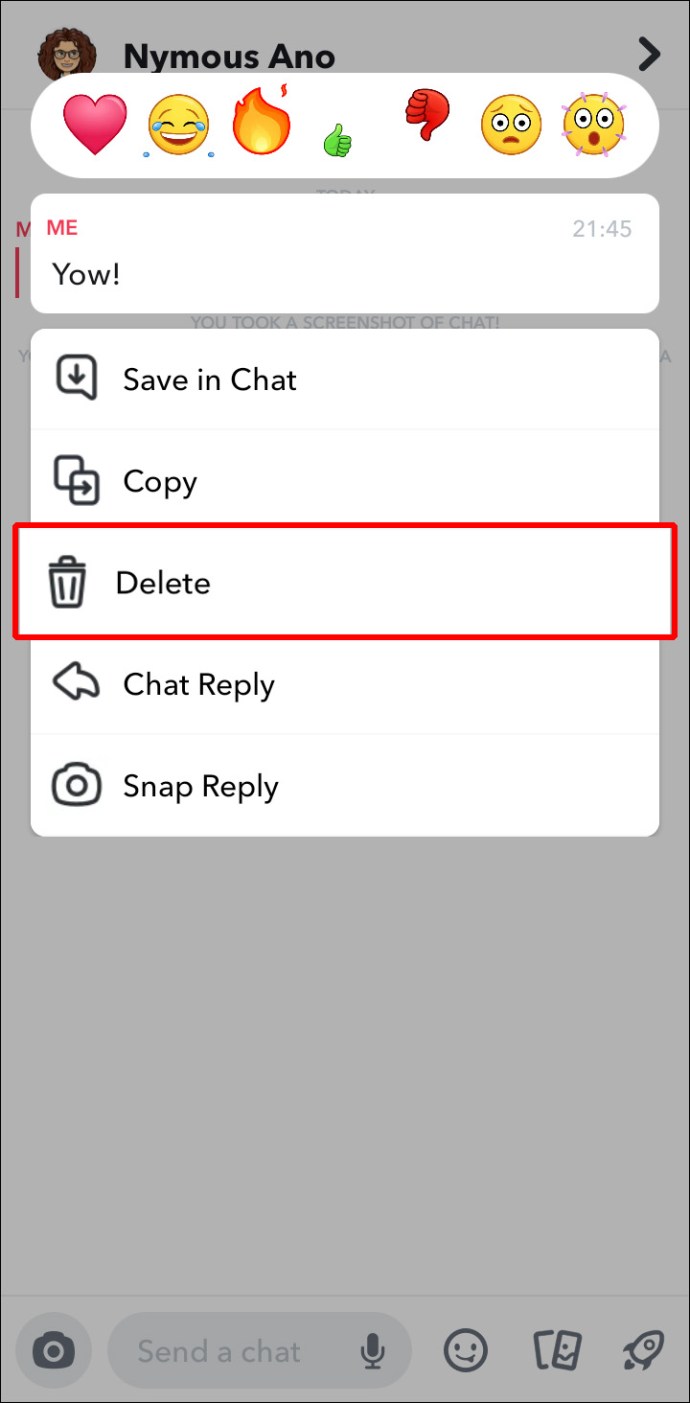Open the smiley sticker picker
The width and height of the screenshot is (690, 1403).
click(465, 1352)
